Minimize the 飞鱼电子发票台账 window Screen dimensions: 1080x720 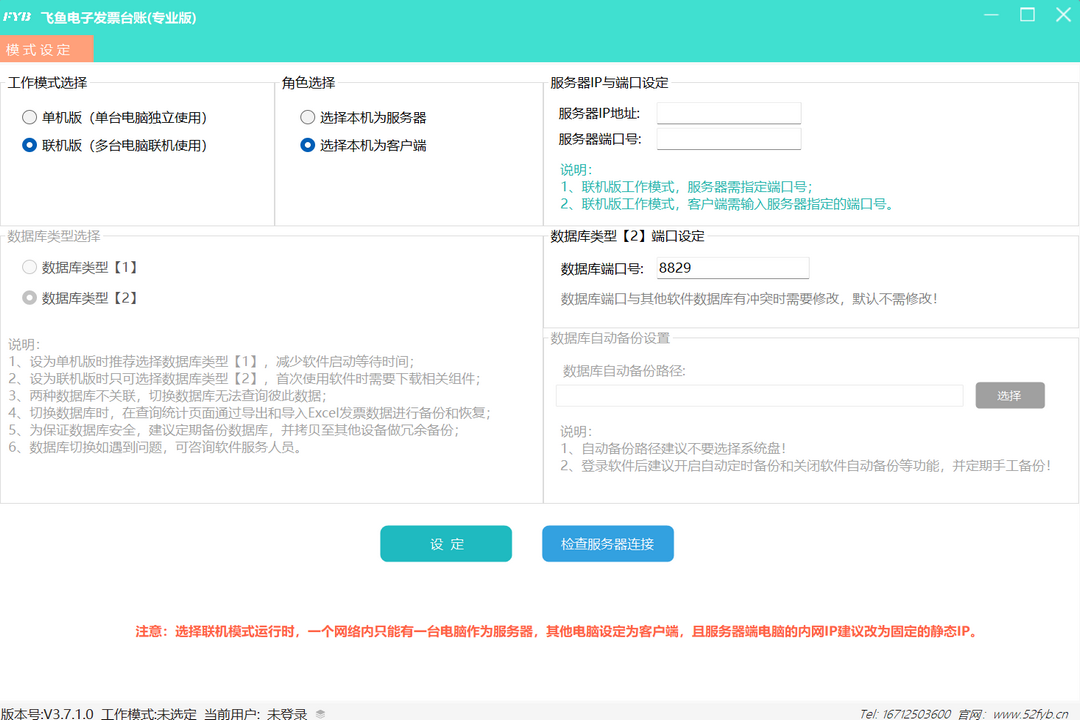[x=991, y=15]
